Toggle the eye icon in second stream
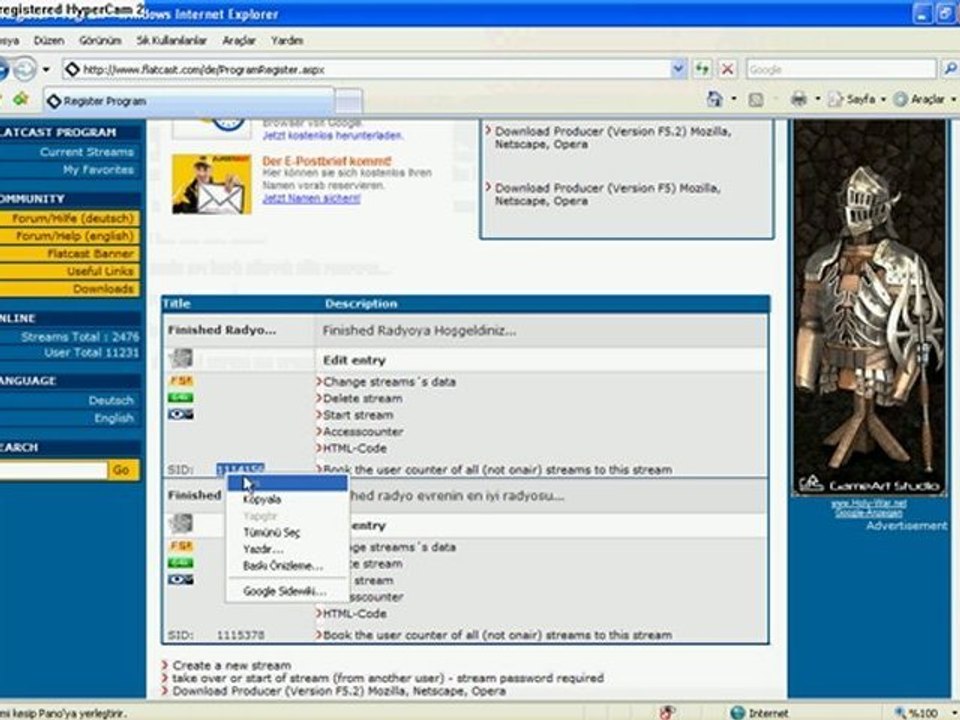Image resolution: width=960 pixels, height=720 pixels. coord(181,580)
